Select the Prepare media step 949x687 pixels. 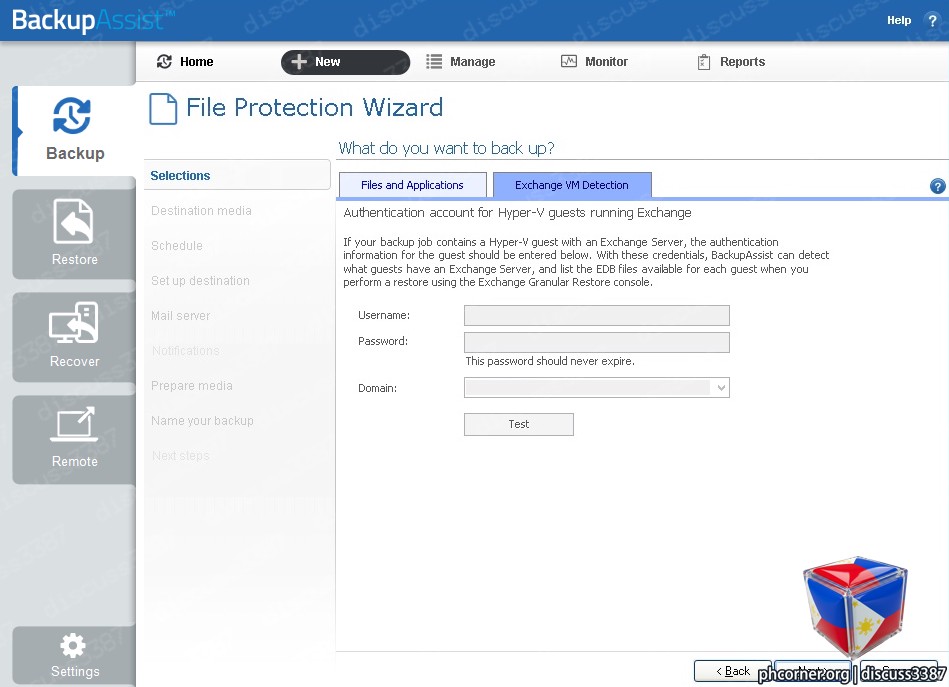(192, 386)
